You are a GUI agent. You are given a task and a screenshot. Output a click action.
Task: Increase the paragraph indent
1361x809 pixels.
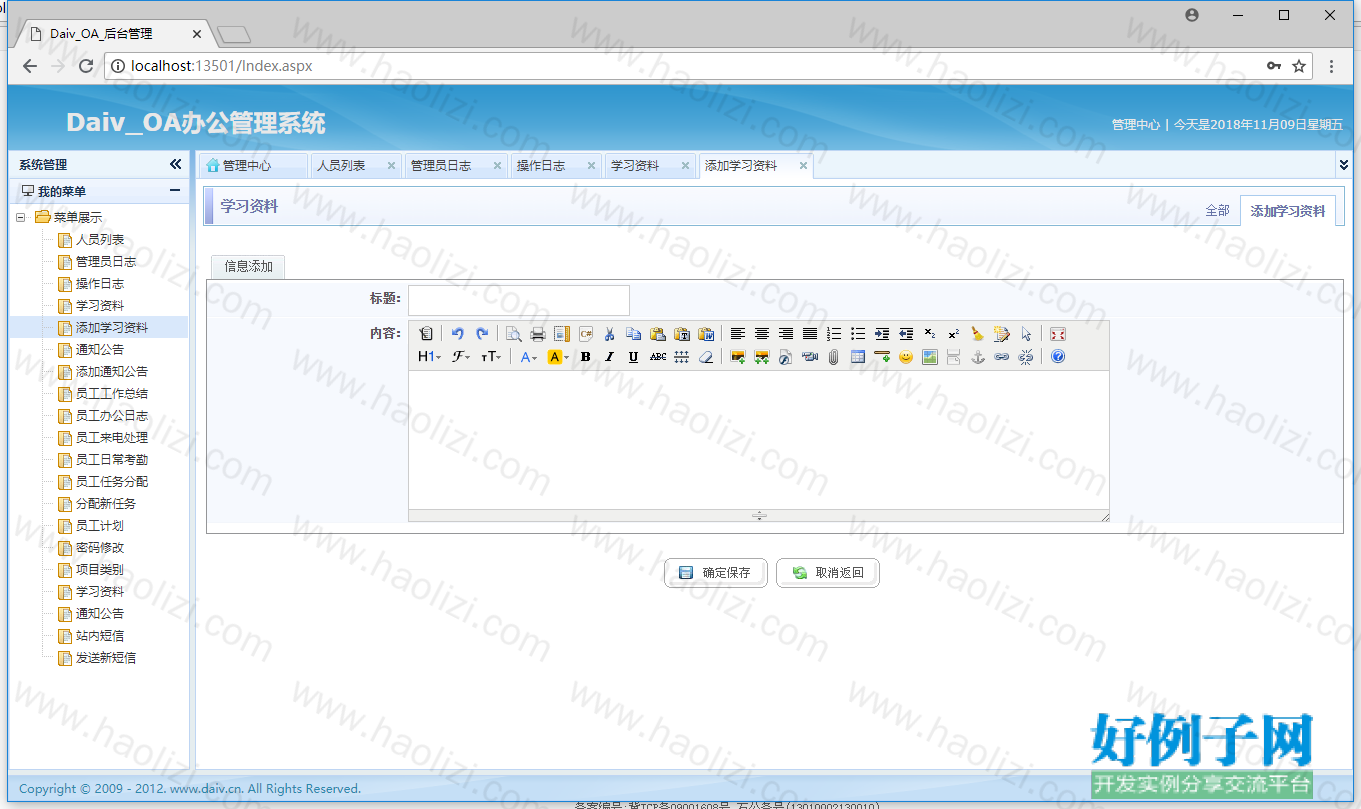882,334
